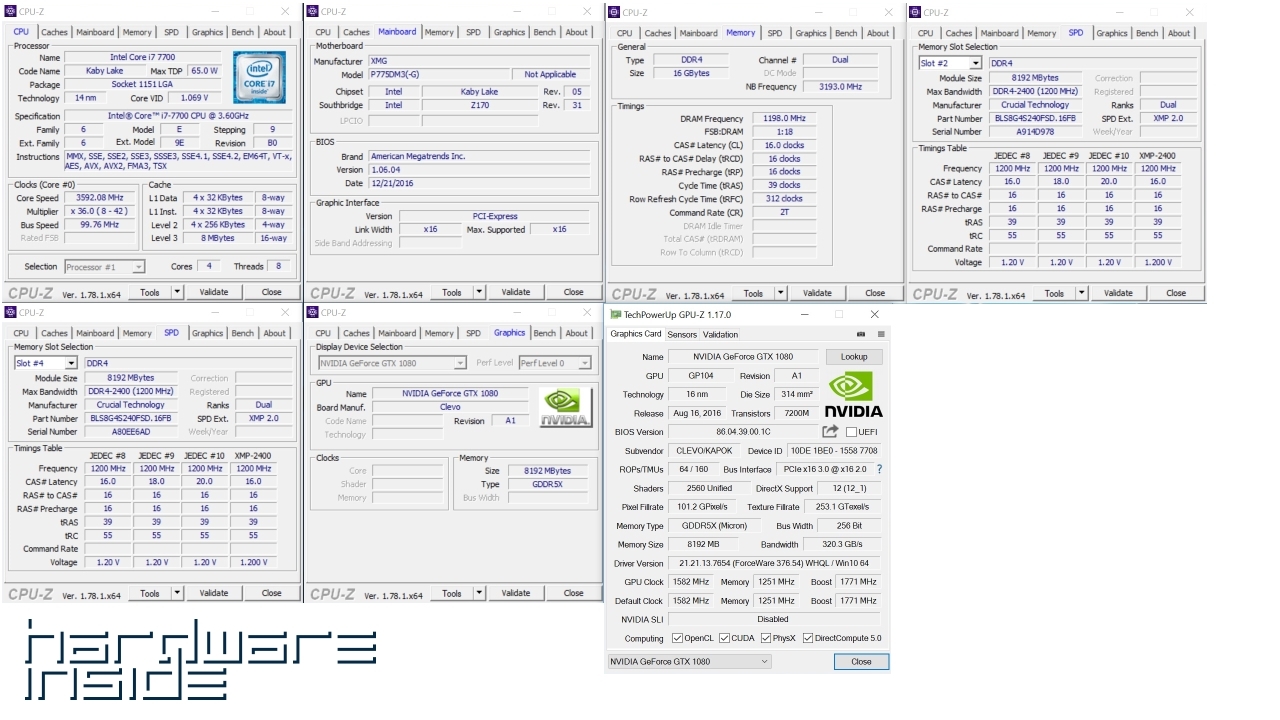Image resolution: width=1280 pixels, height=720 pixels.
Task: Click Close in the Memory window
Action: click(875, 293)
